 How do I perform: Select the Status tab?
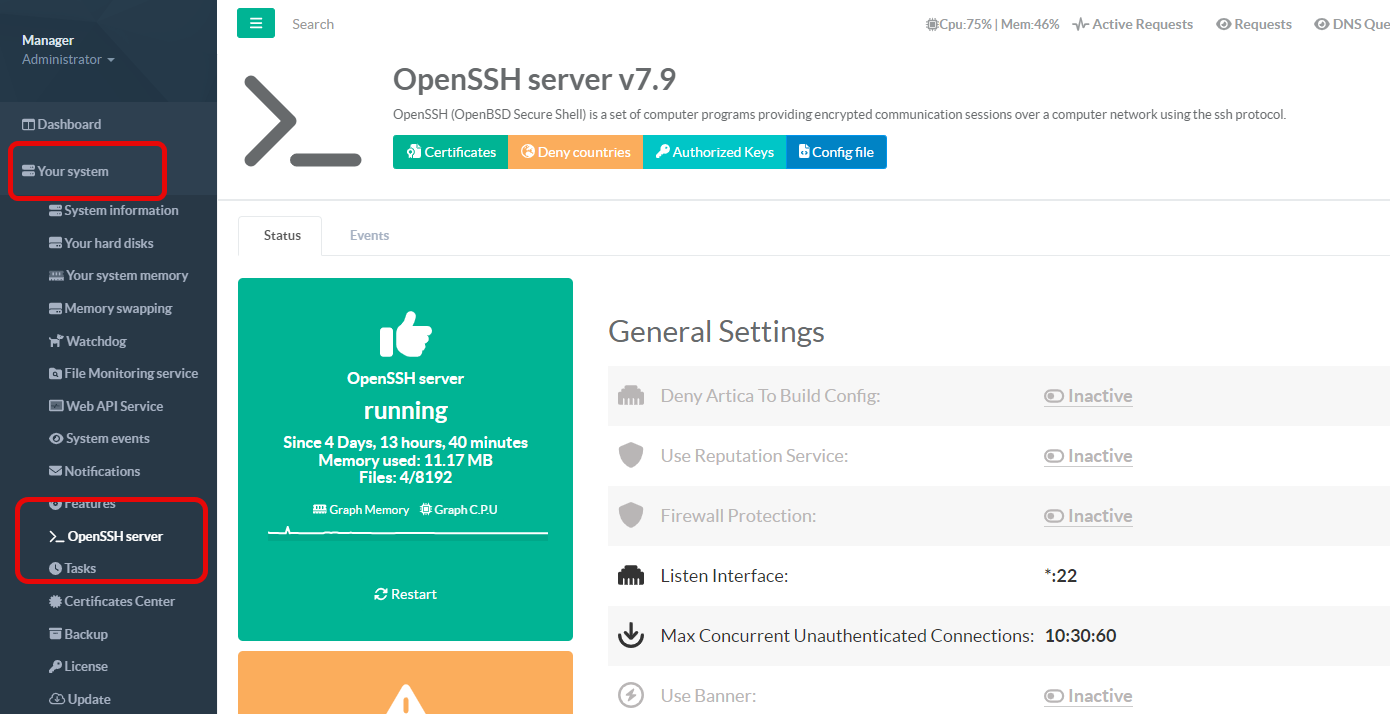(x=281, y=236)
